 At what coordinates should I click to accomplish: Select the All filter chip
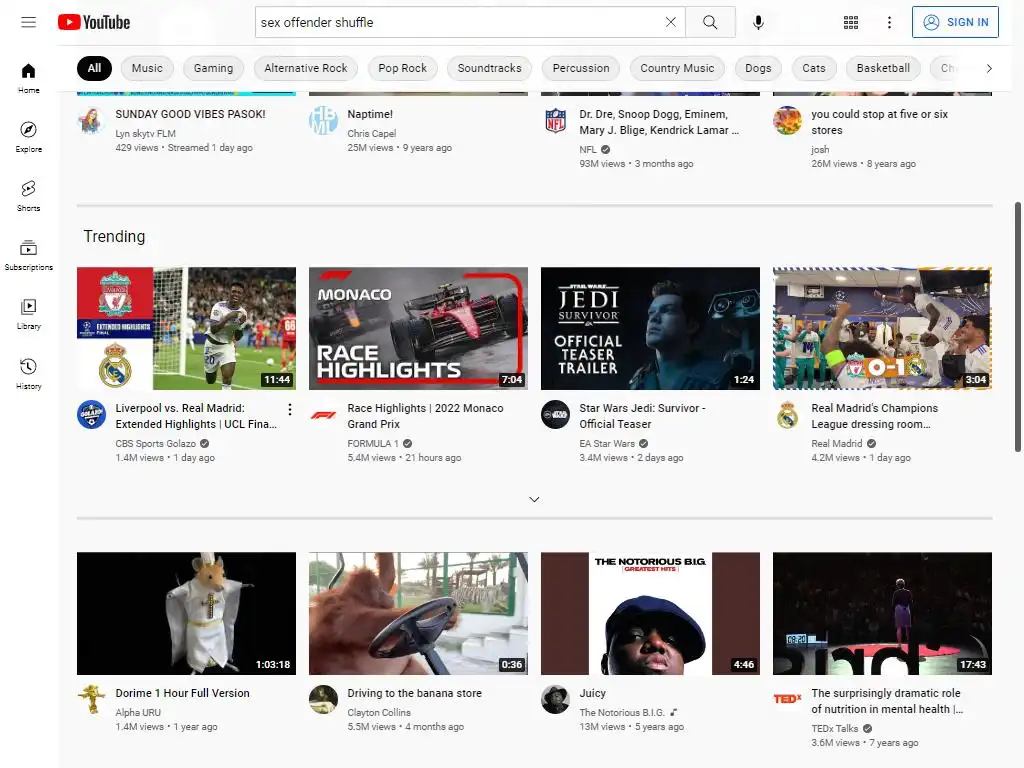(x=95, y=68)
